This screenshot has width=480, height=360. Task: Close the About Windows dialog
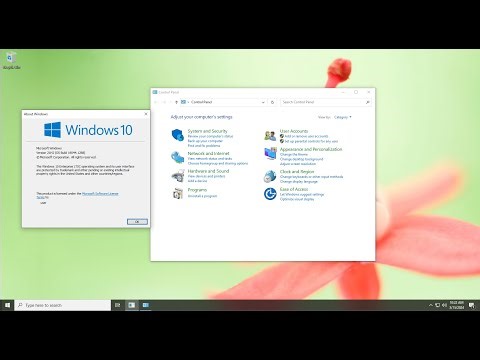(146, 114)
